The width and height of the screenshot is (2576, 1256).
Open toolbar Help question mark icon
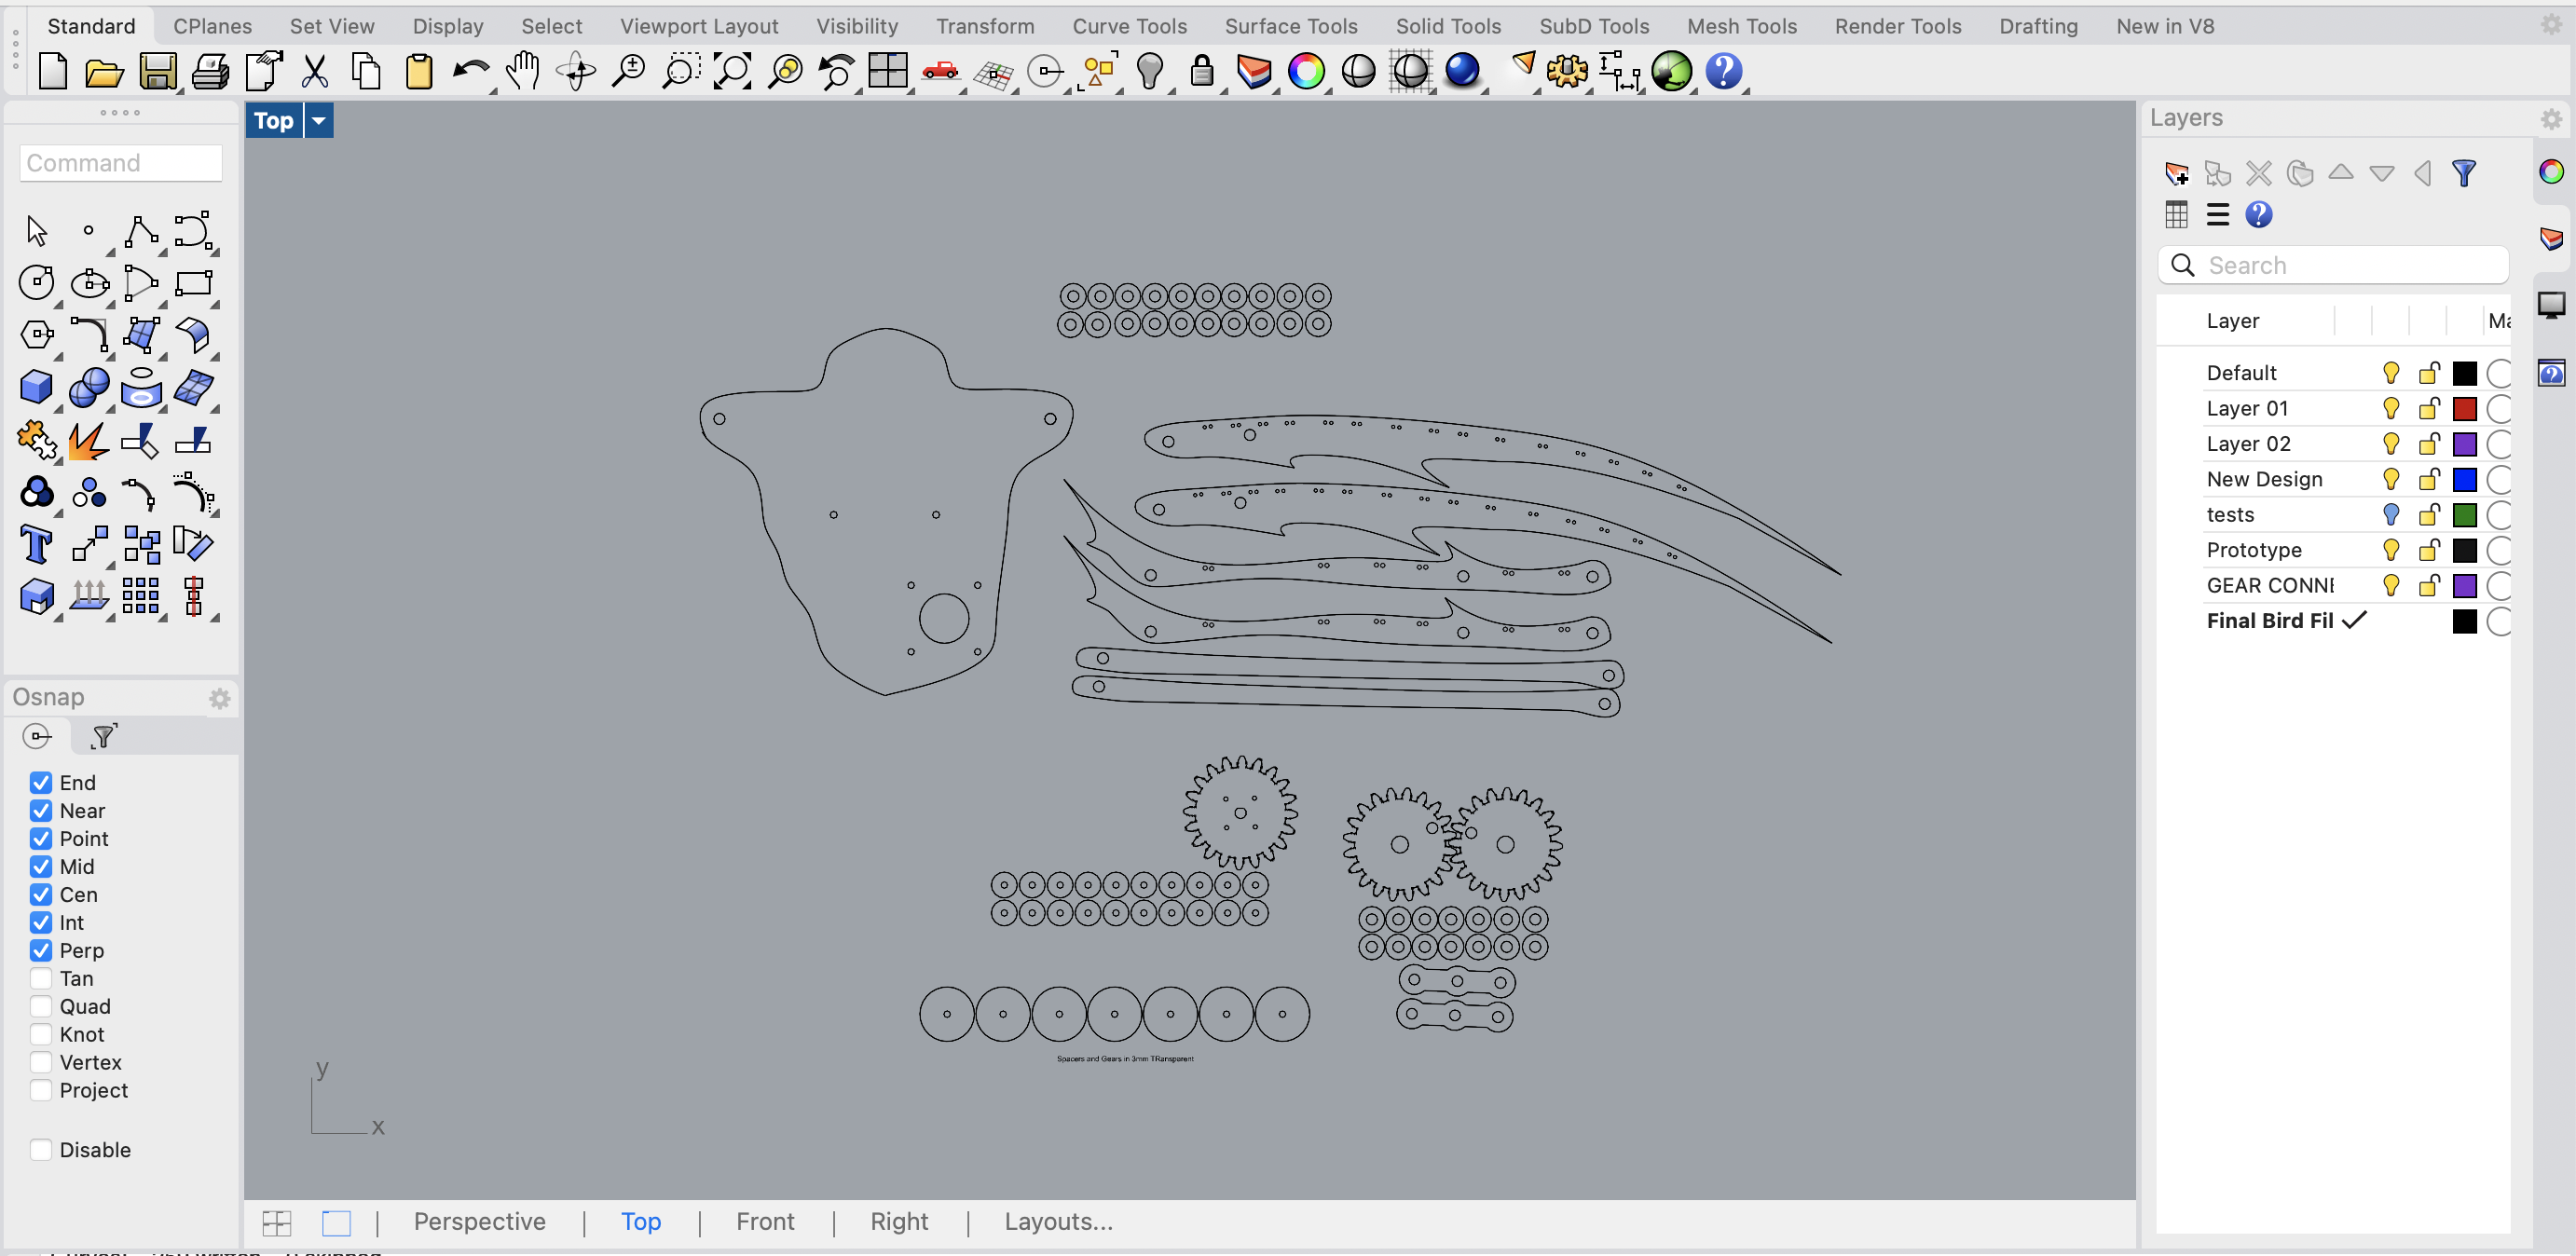[1724, 72]
